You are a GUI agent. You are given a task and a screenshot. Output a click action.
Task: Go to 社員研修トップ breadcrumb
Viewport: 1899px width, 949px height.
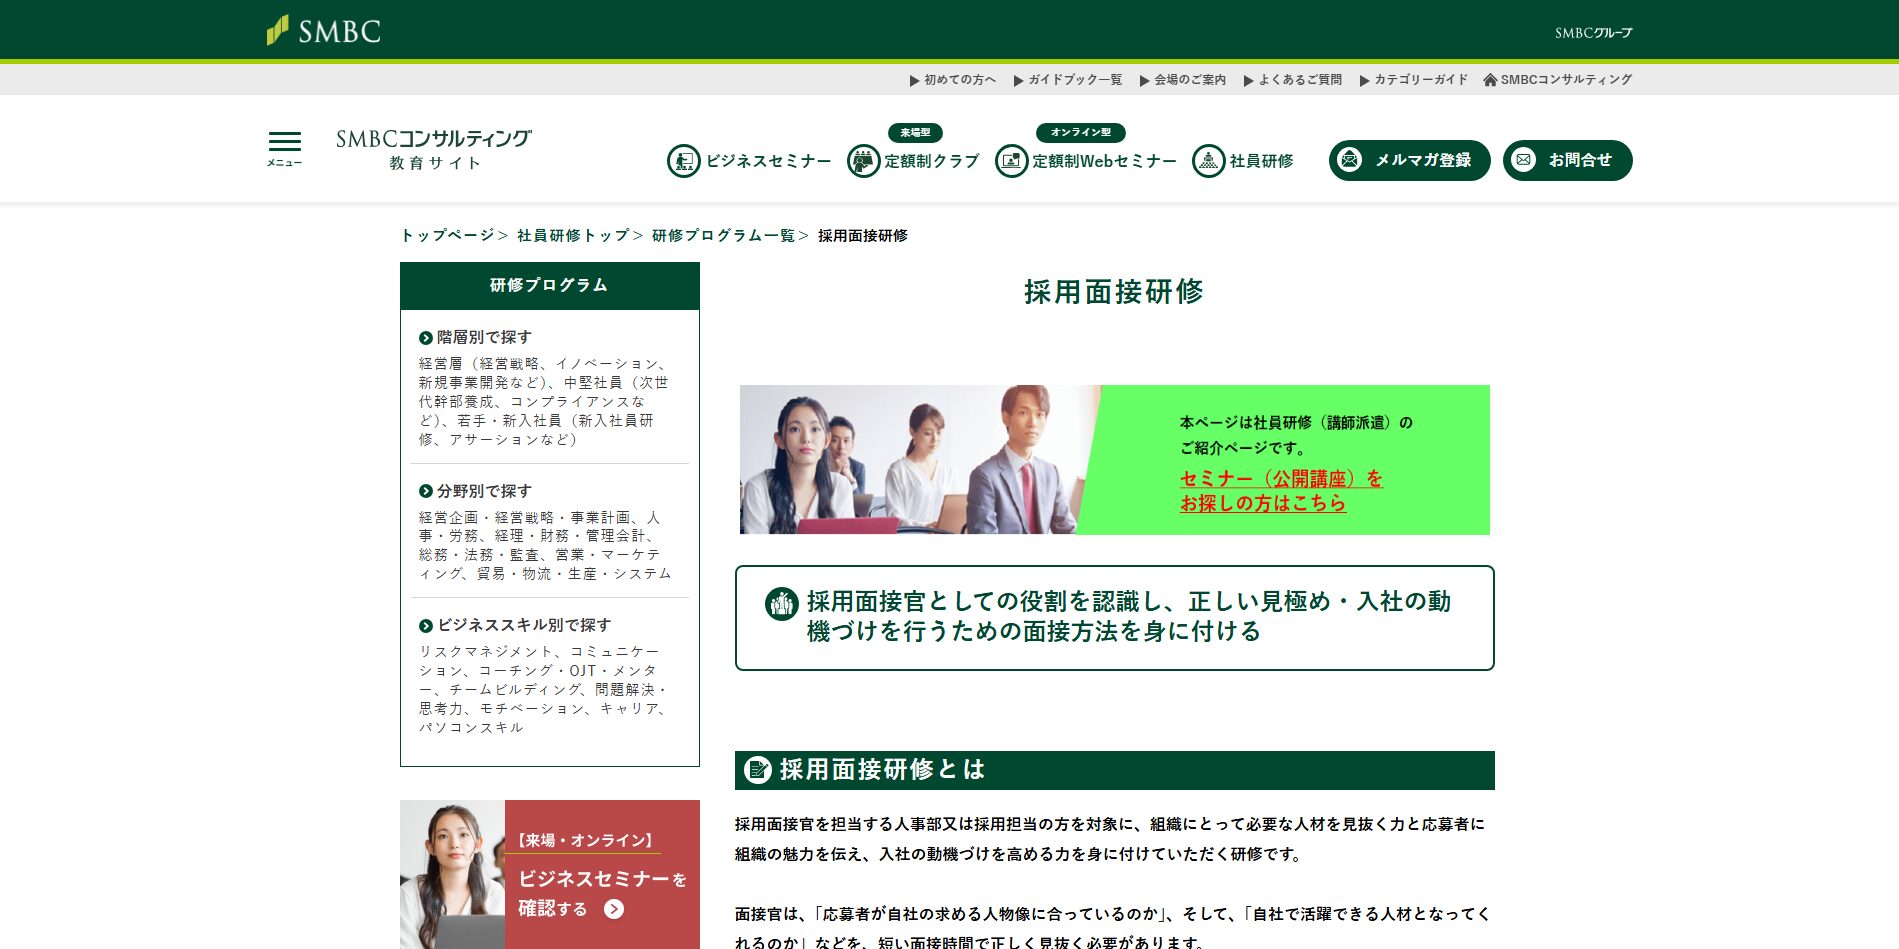click(573, 236)
